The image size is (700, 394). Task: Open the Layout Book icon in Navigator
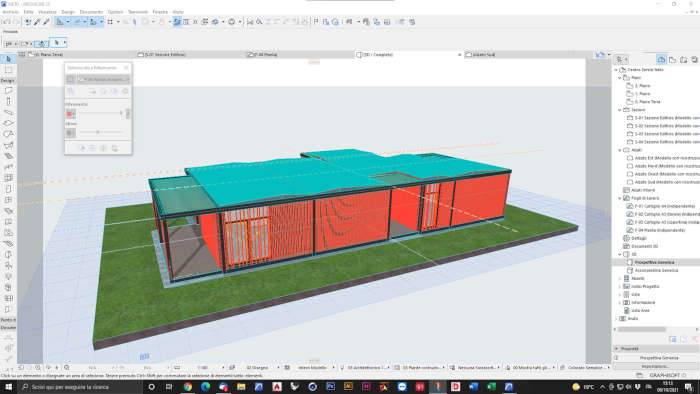[683, 59]
